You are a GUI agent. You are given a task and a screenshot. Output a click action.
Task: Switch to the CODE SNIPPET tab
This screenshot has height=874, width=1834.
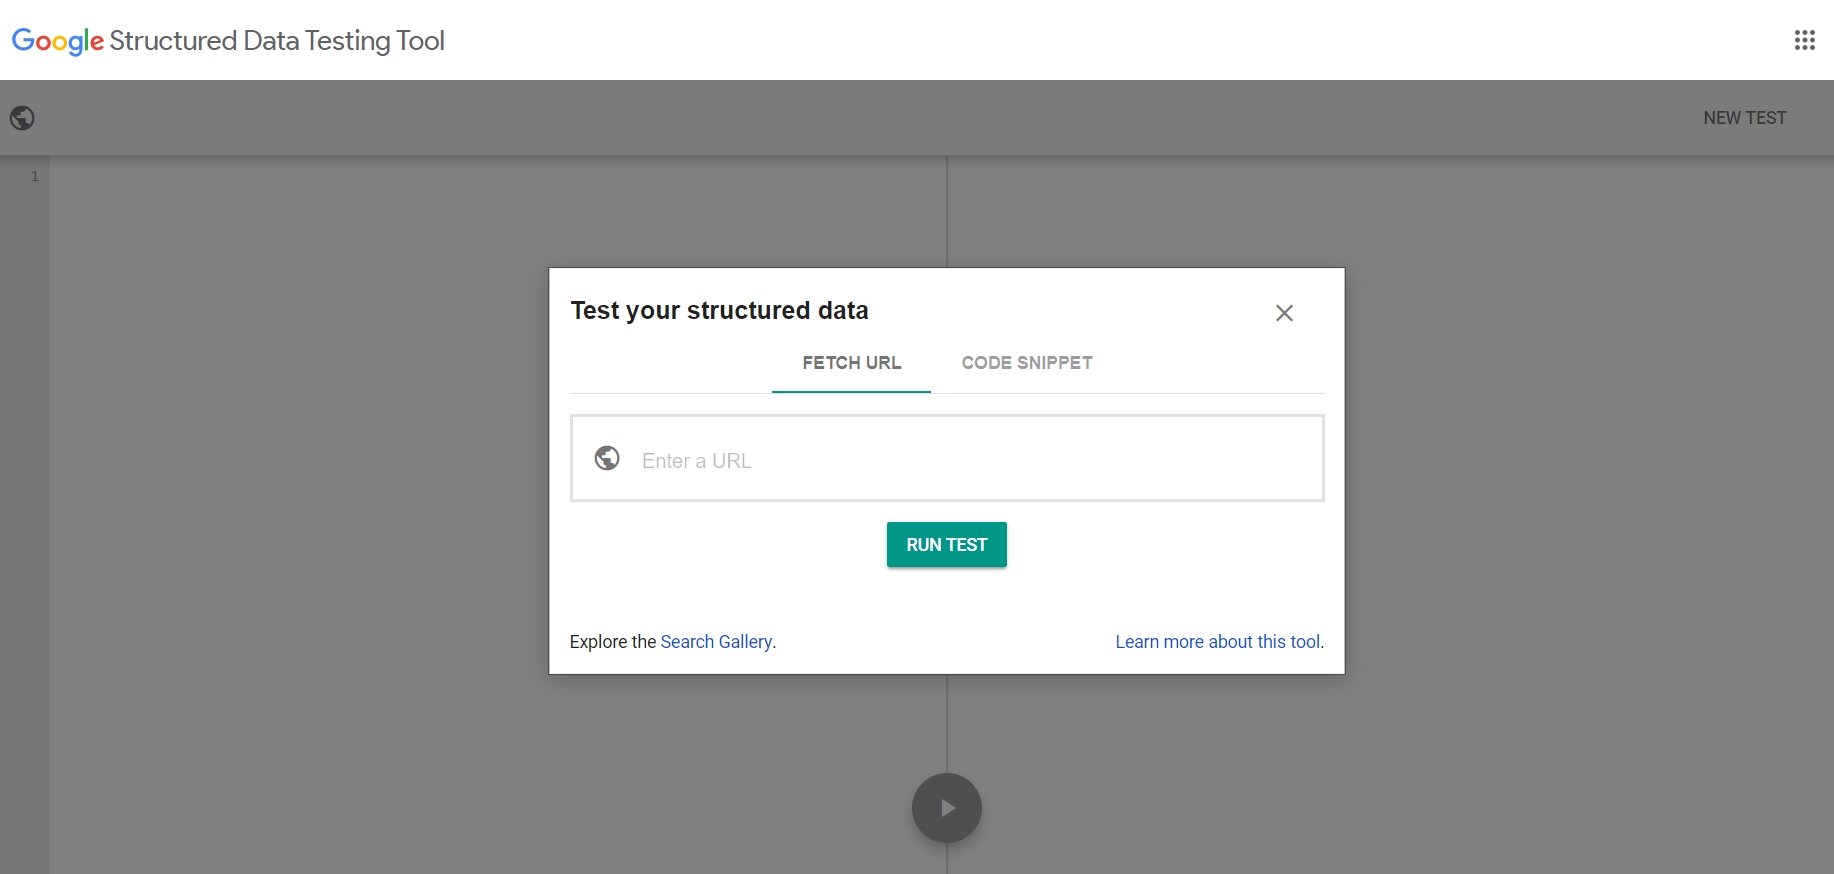1026,363
